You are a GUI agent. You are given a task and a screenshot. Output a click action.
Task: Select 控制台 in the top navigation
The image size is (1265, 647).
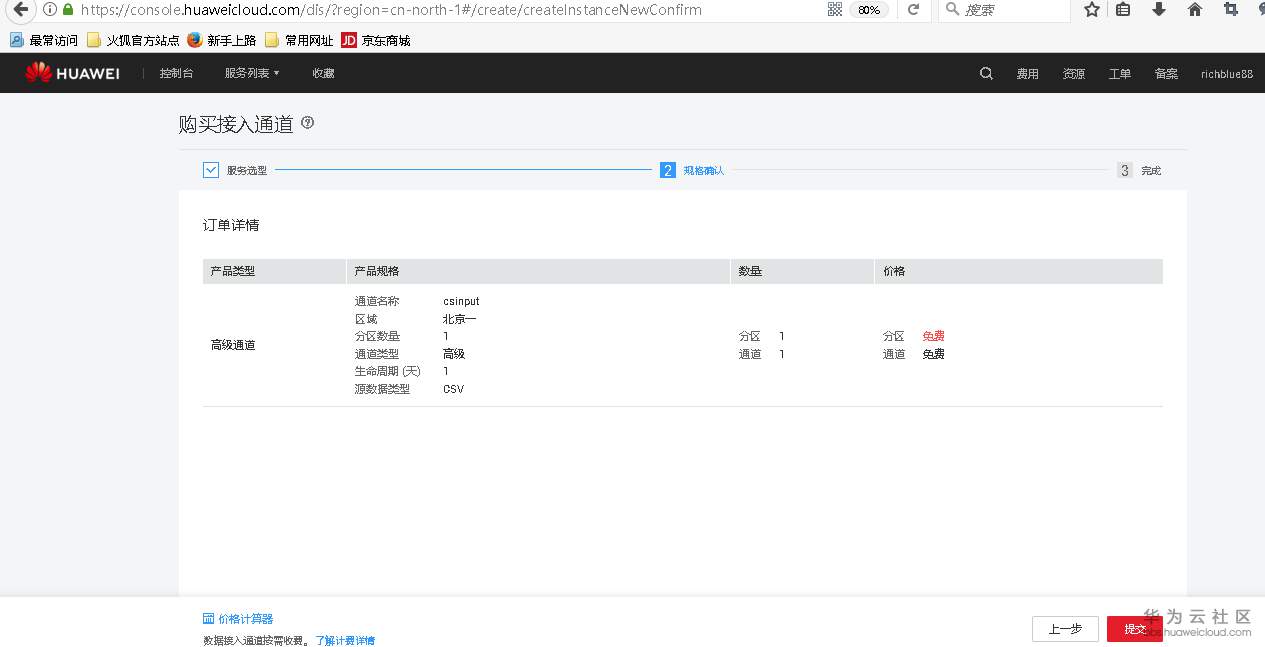[176, 73]
